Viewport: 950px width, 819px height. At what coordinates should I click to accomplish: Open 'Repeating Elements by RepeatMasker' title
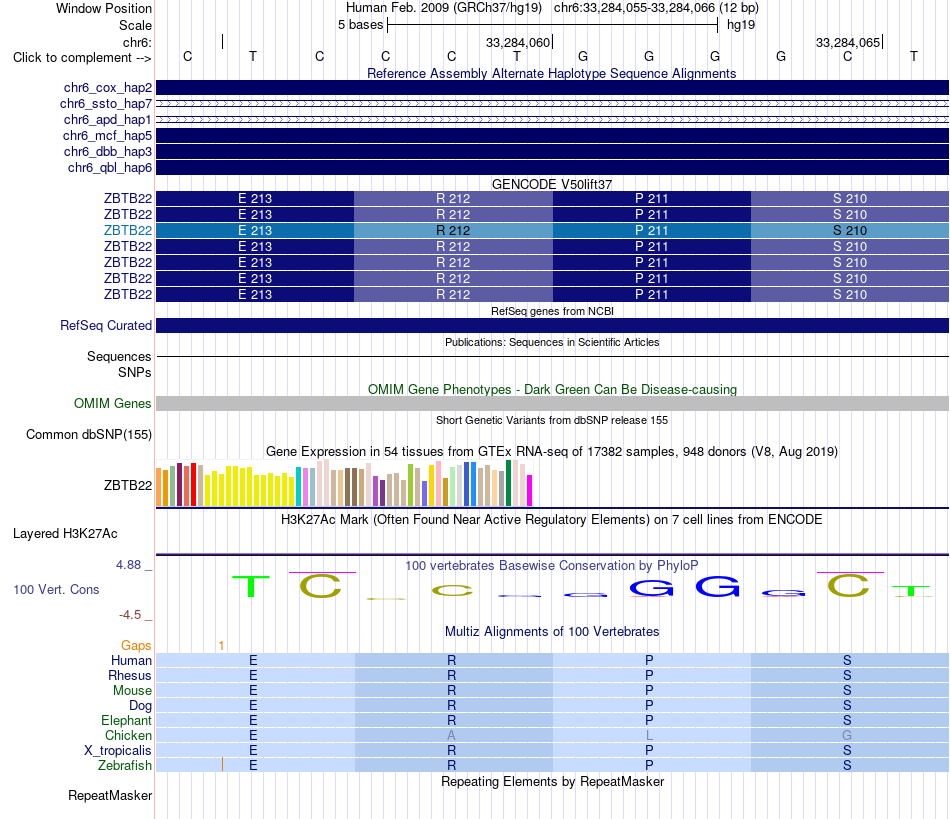[552, 781]
